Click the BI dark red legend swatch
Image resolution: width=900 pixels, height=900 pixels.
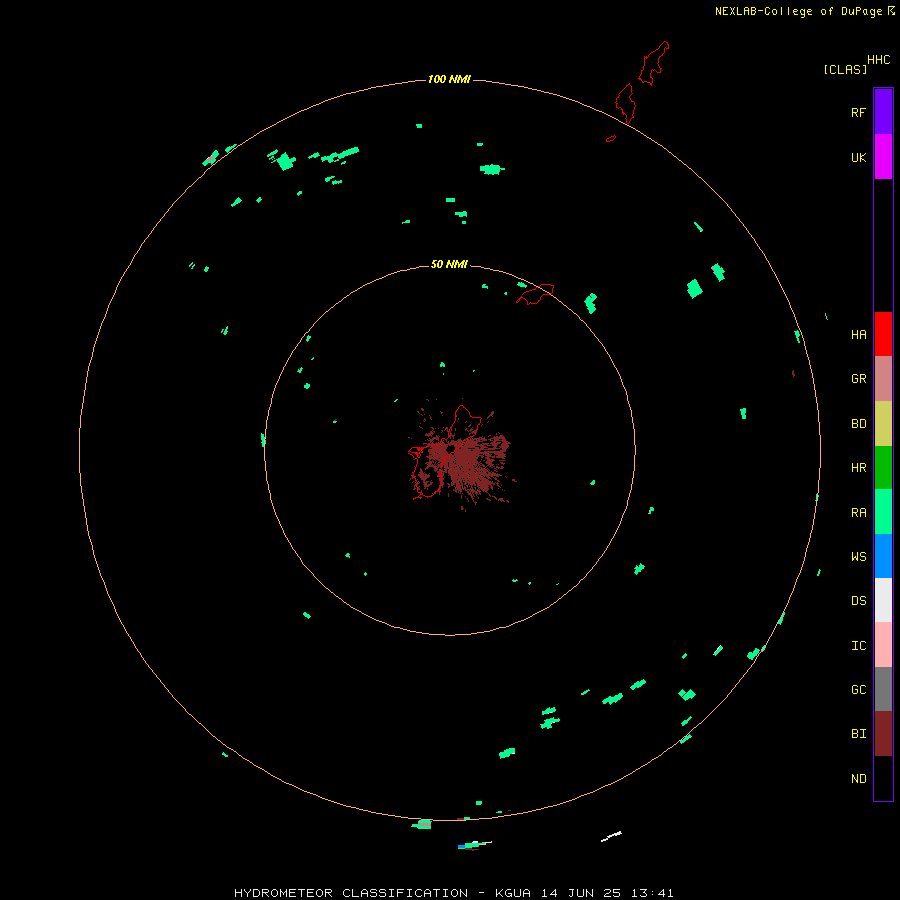pyautogui.click(x=883, y=734)
